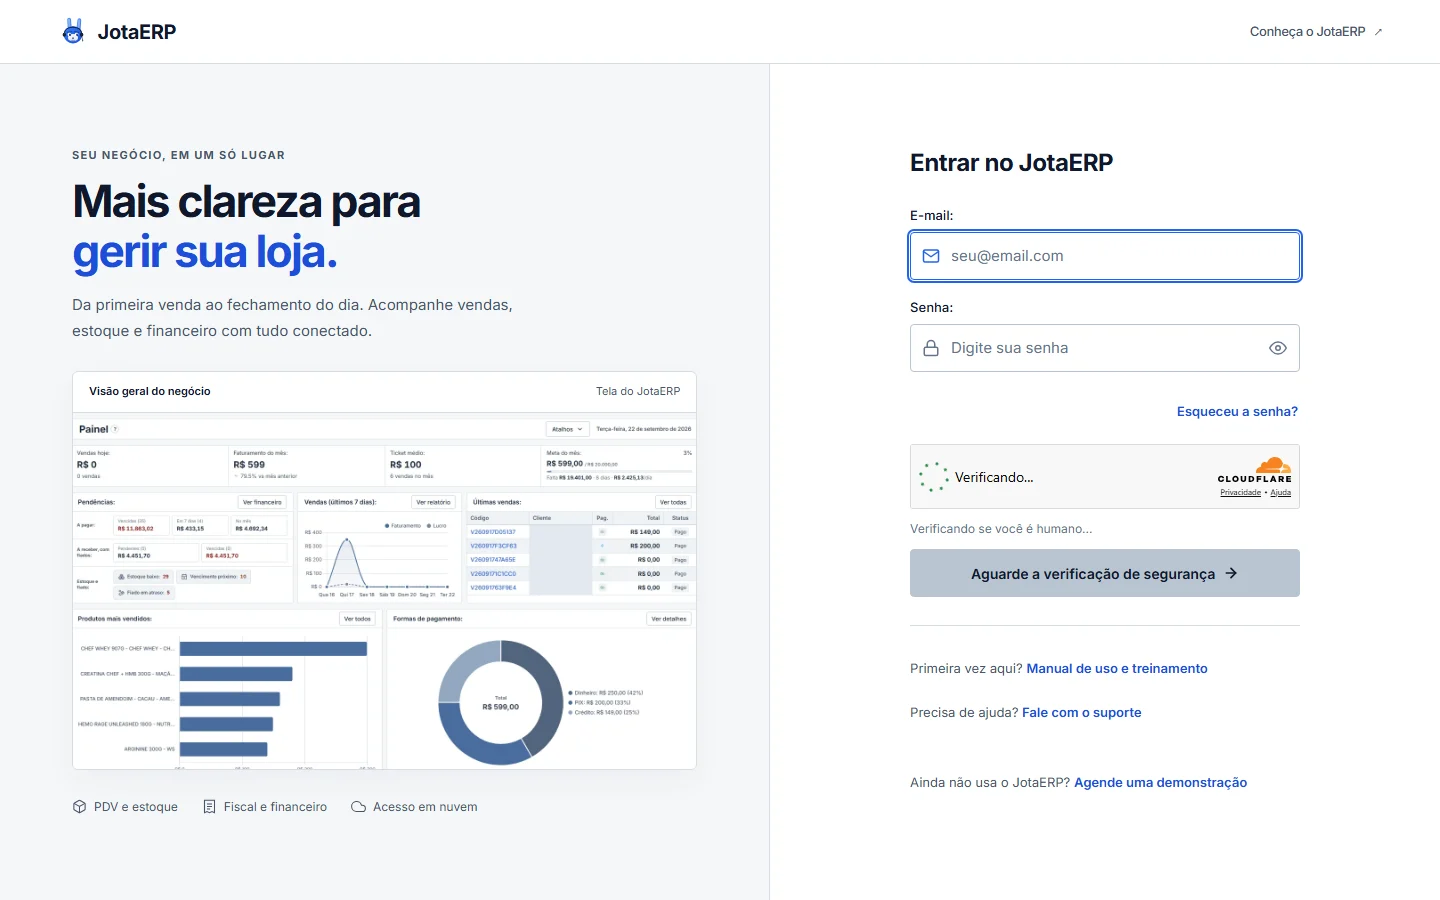
Task: Click the JotaERP rabbit logo icon
Action: coord(73,32)
